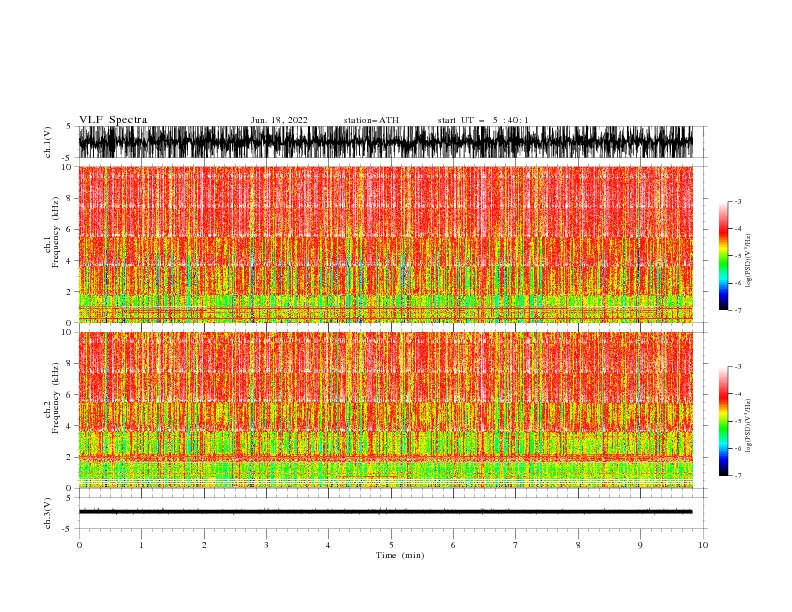Click inside the ch.1 spectrogram panel
The width and height of the screenshot is (792, 612).
tap(386, 244)
